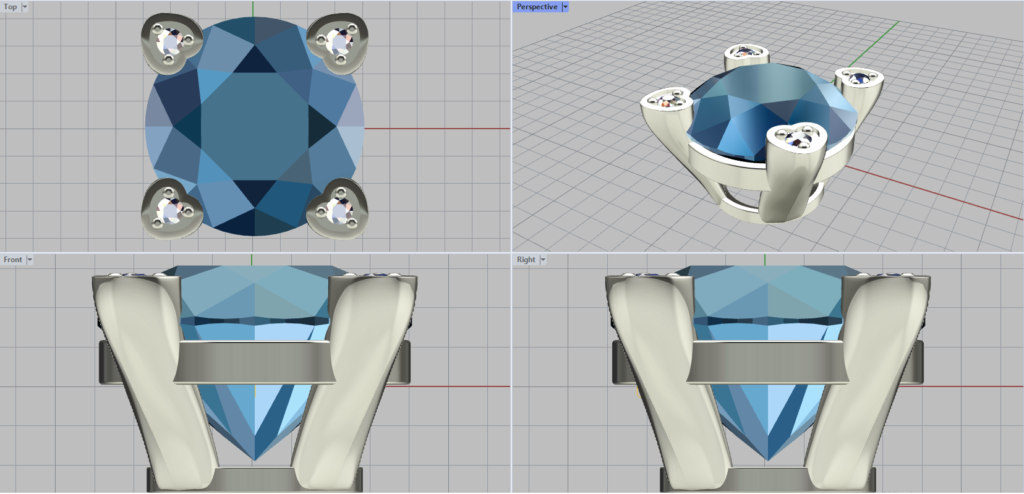Expand the Right viewport menu arrow
This screenshot has width=1024, height=494.
pos(543,259)
